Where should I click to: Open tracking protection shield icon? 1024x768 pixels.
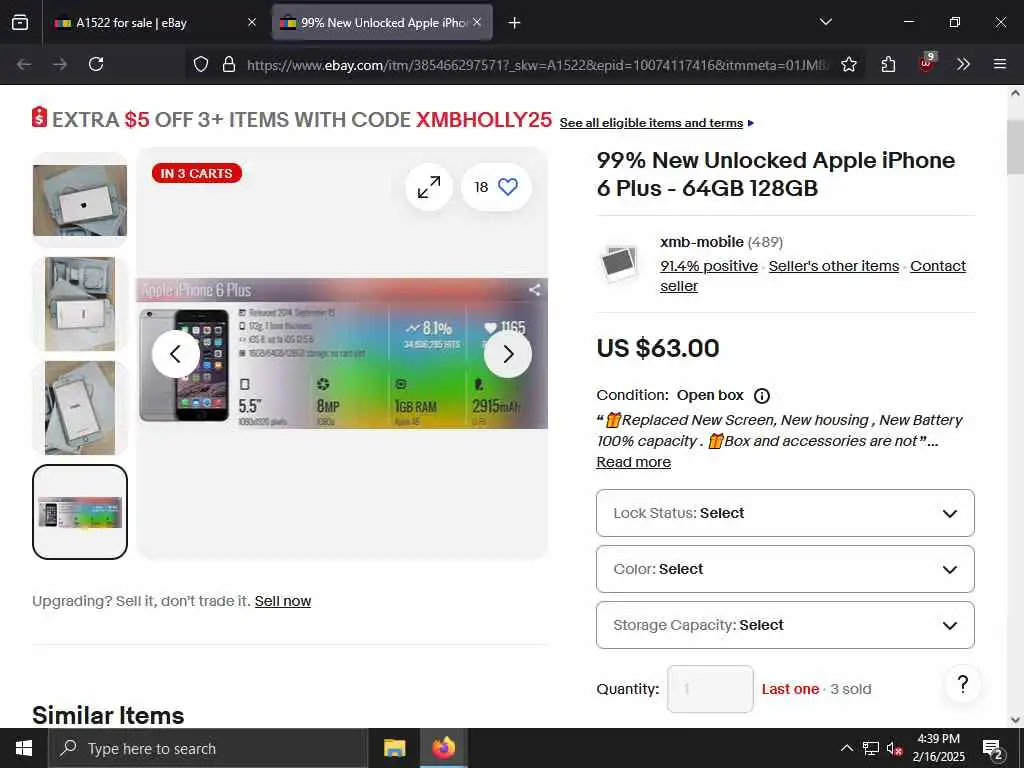(201, 64)
